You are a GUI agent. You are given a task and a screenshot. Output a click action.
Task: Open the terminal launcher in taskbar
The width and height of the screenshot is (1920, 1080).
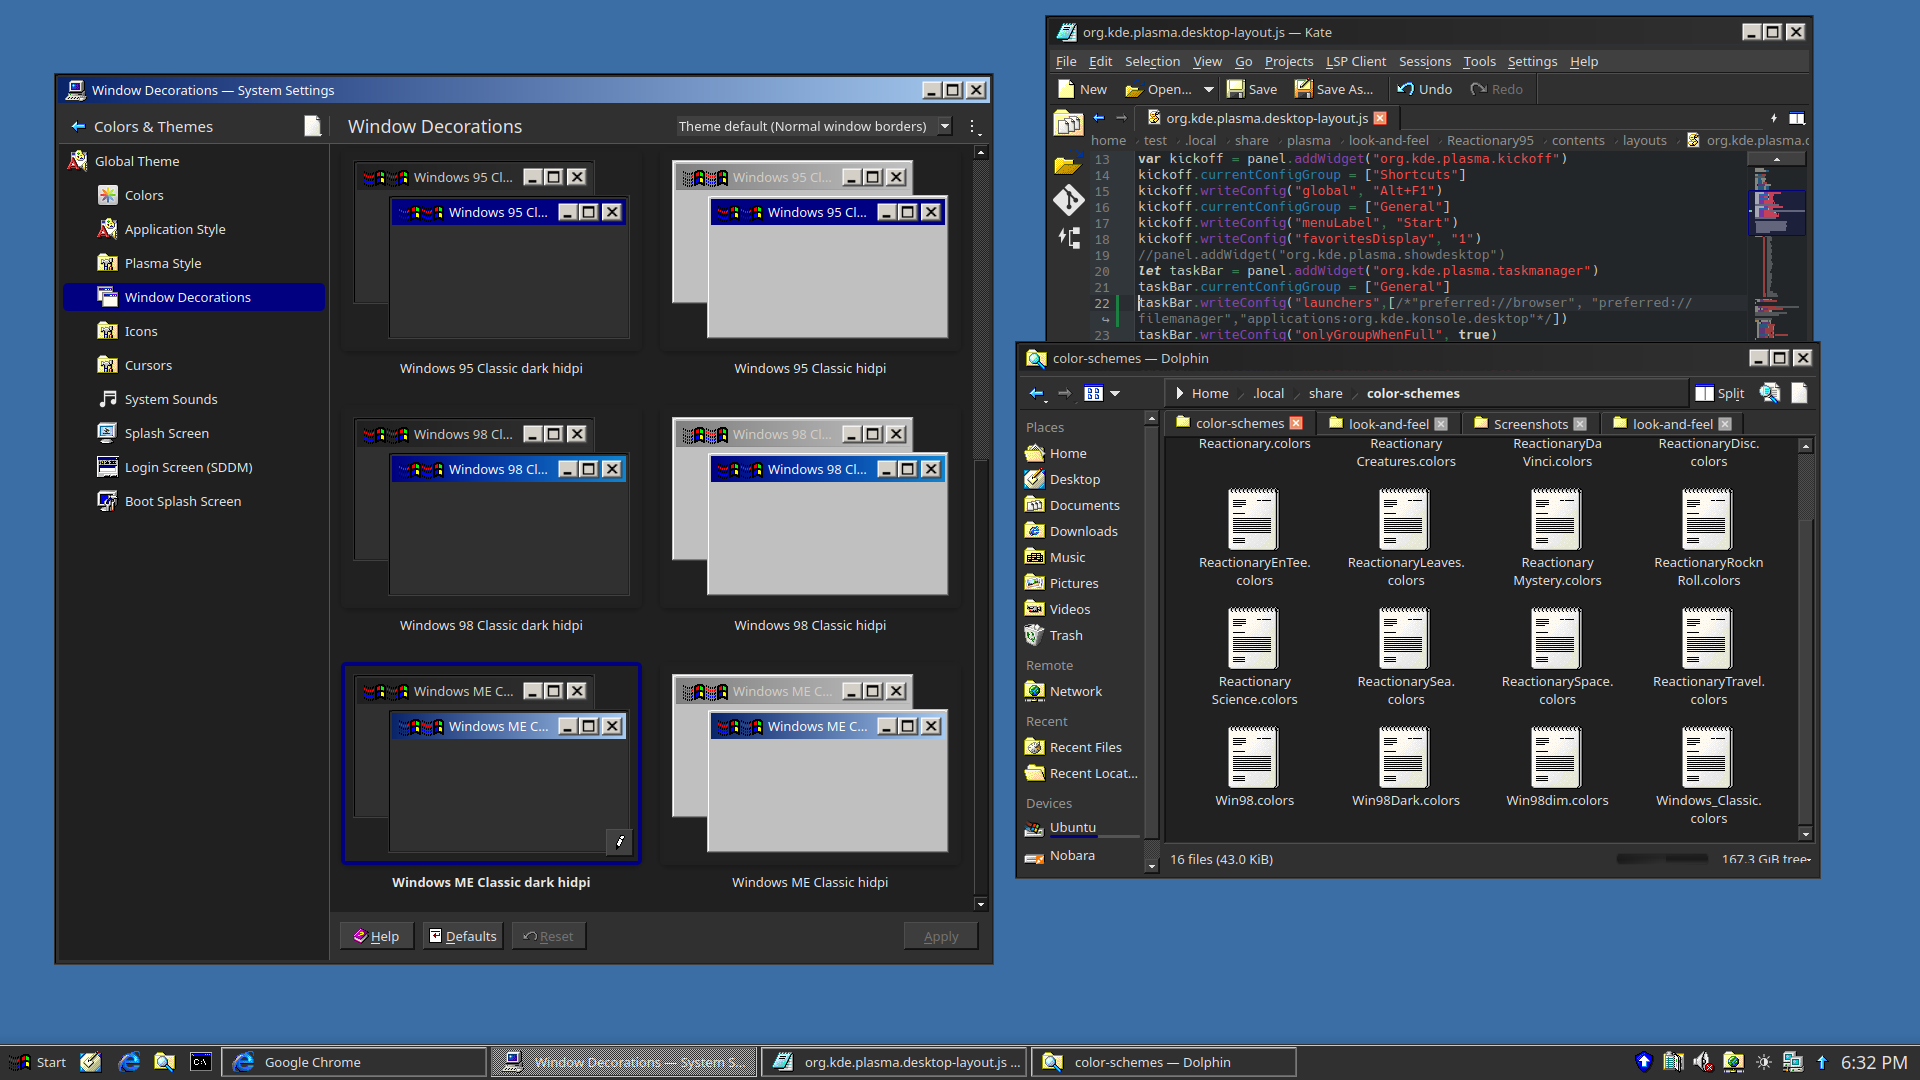(x=201, y=1062)
